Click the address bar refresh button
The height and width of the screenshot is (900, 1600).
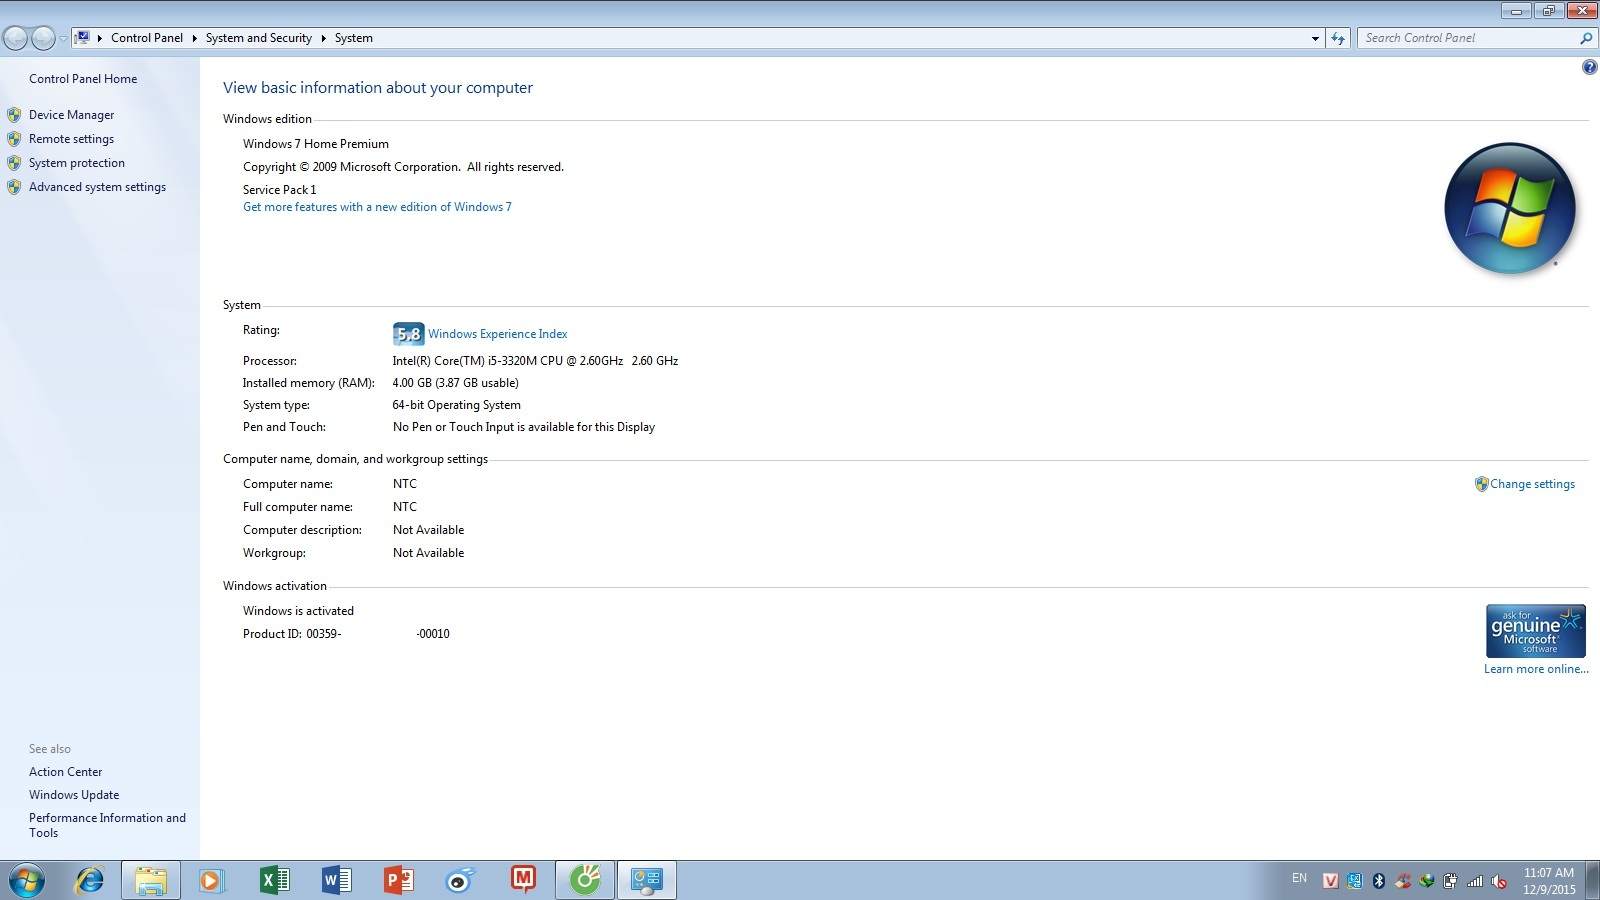(1338, 38)
